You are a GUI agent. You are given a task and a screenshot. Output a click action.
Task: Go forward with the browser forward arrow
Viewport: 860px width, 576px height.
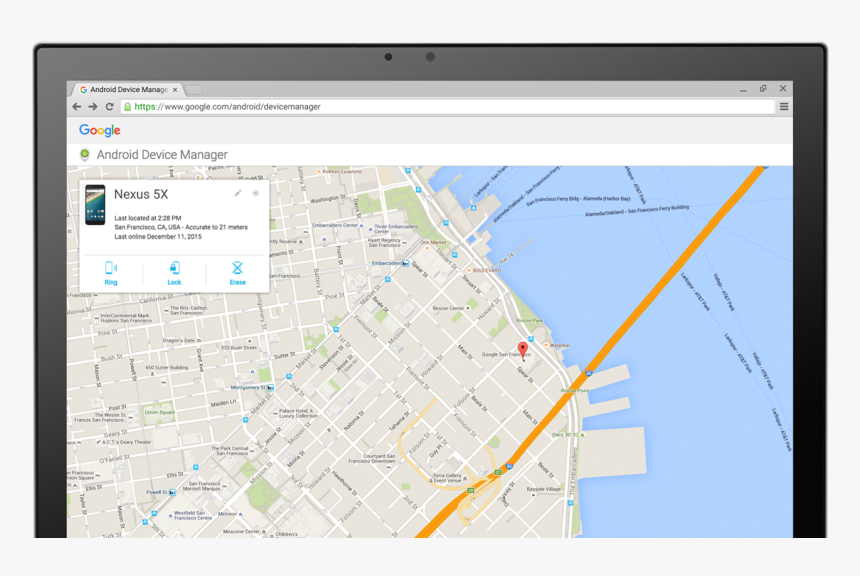tap(93, 106)
